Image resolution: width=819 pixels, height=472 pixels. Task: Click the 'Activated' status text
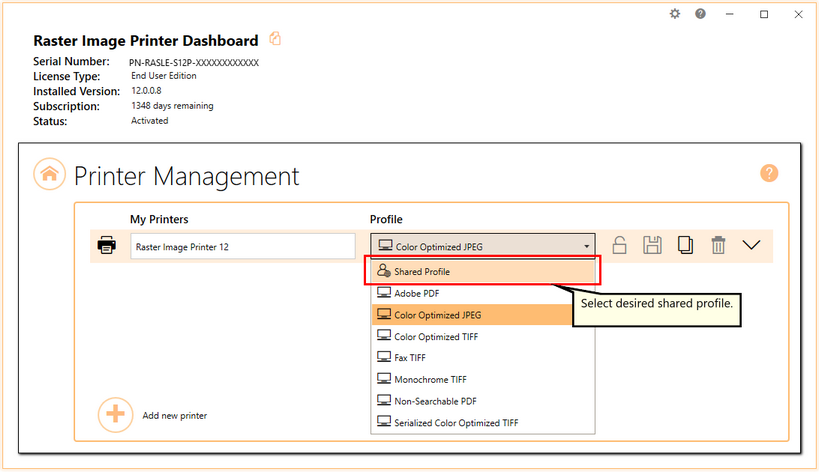coord(149,121)
